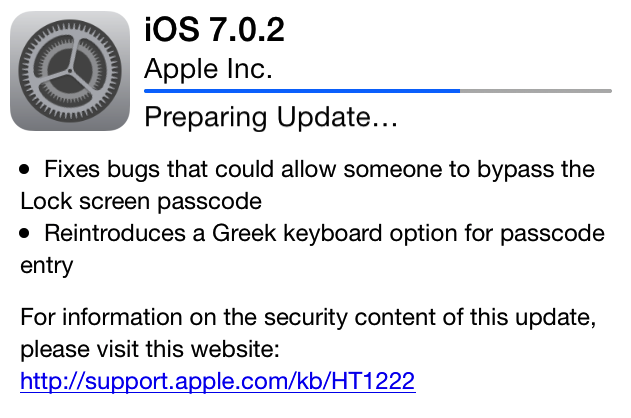Click the word 'entry' below second bullet
The width and height of the screenshot is (631, 418).
tap(47, 265)
